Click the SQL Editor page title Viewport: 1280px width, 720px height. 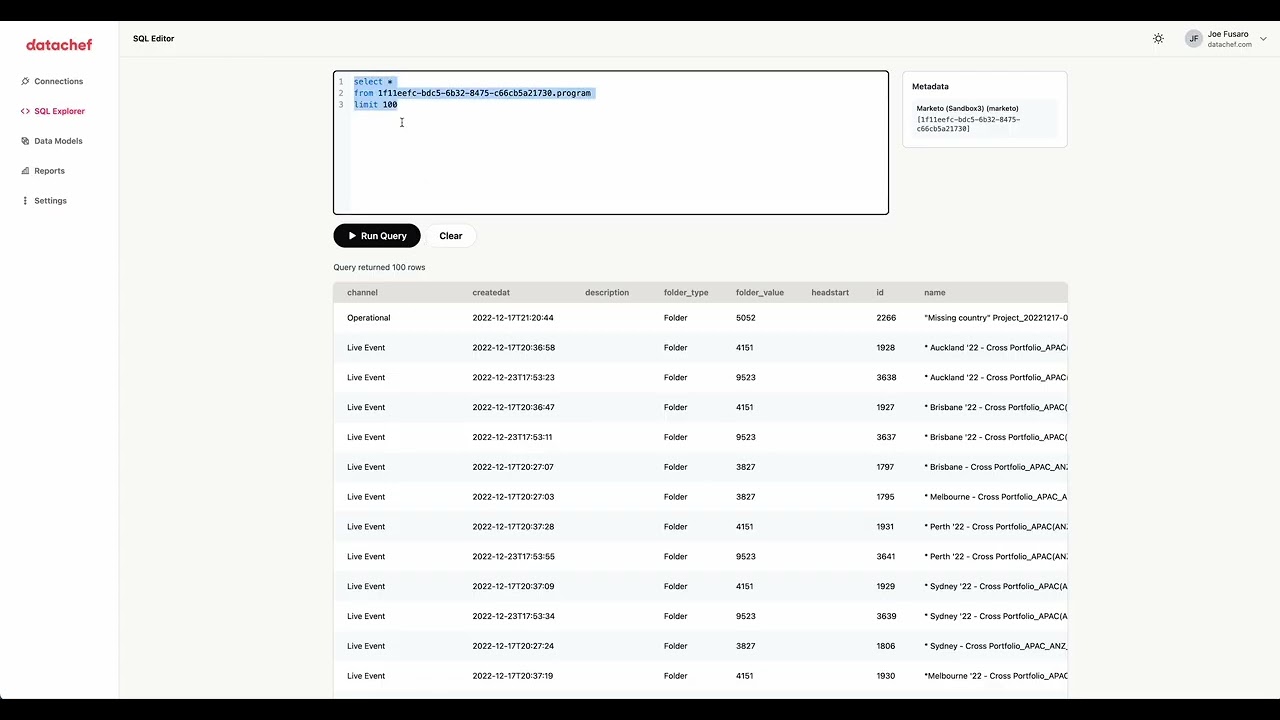pos(153,39)
